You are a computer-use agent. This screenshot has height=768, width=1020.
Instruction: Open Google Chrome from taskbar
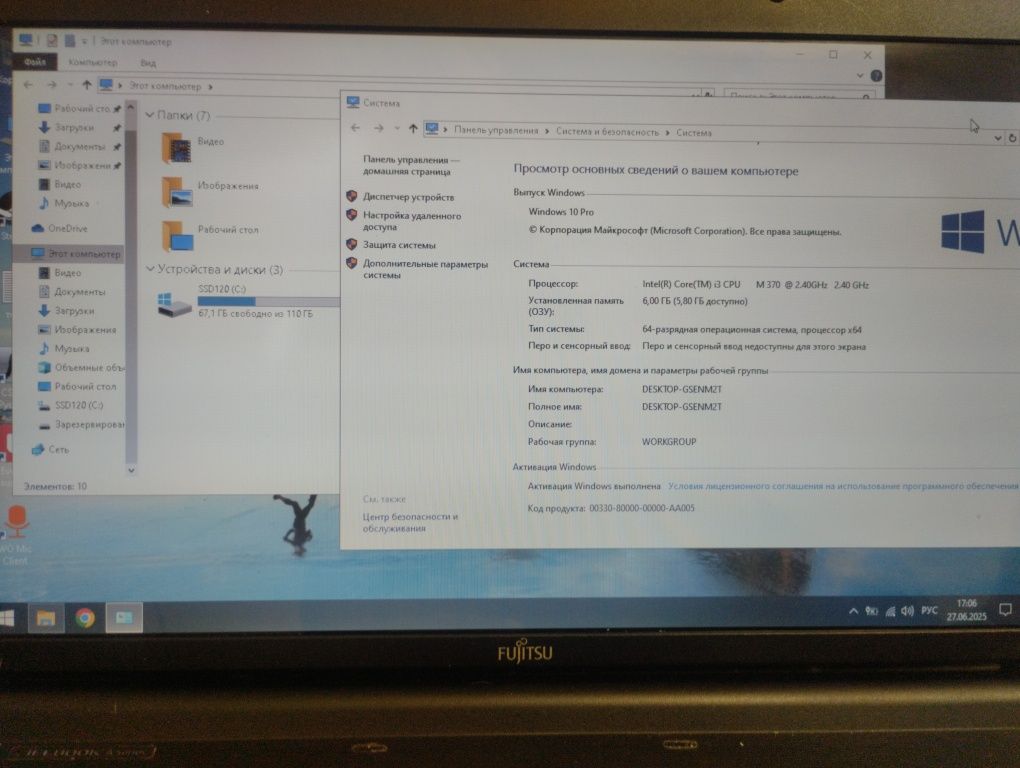point(85,618)
